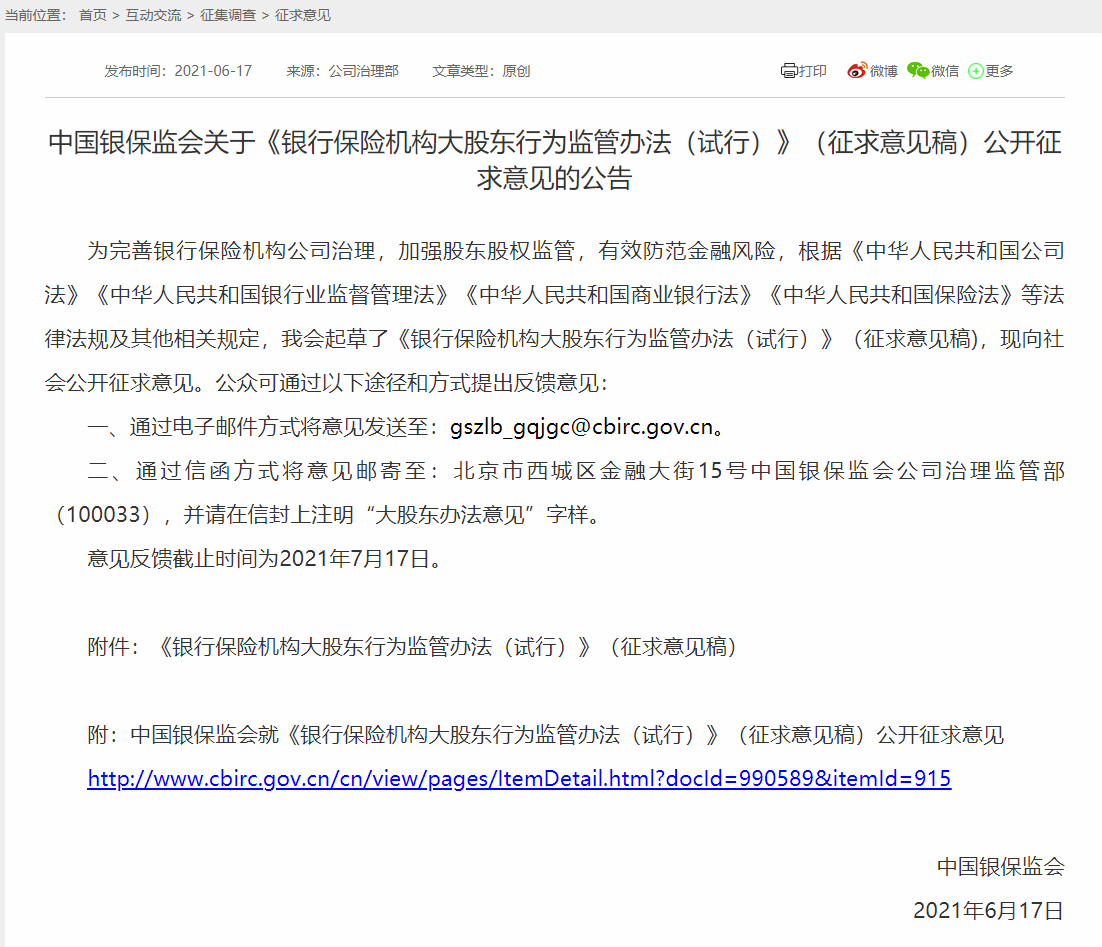Click the 中国银保监会 signature text
Screen dimensions: 1102x947
click(1000, 868)
